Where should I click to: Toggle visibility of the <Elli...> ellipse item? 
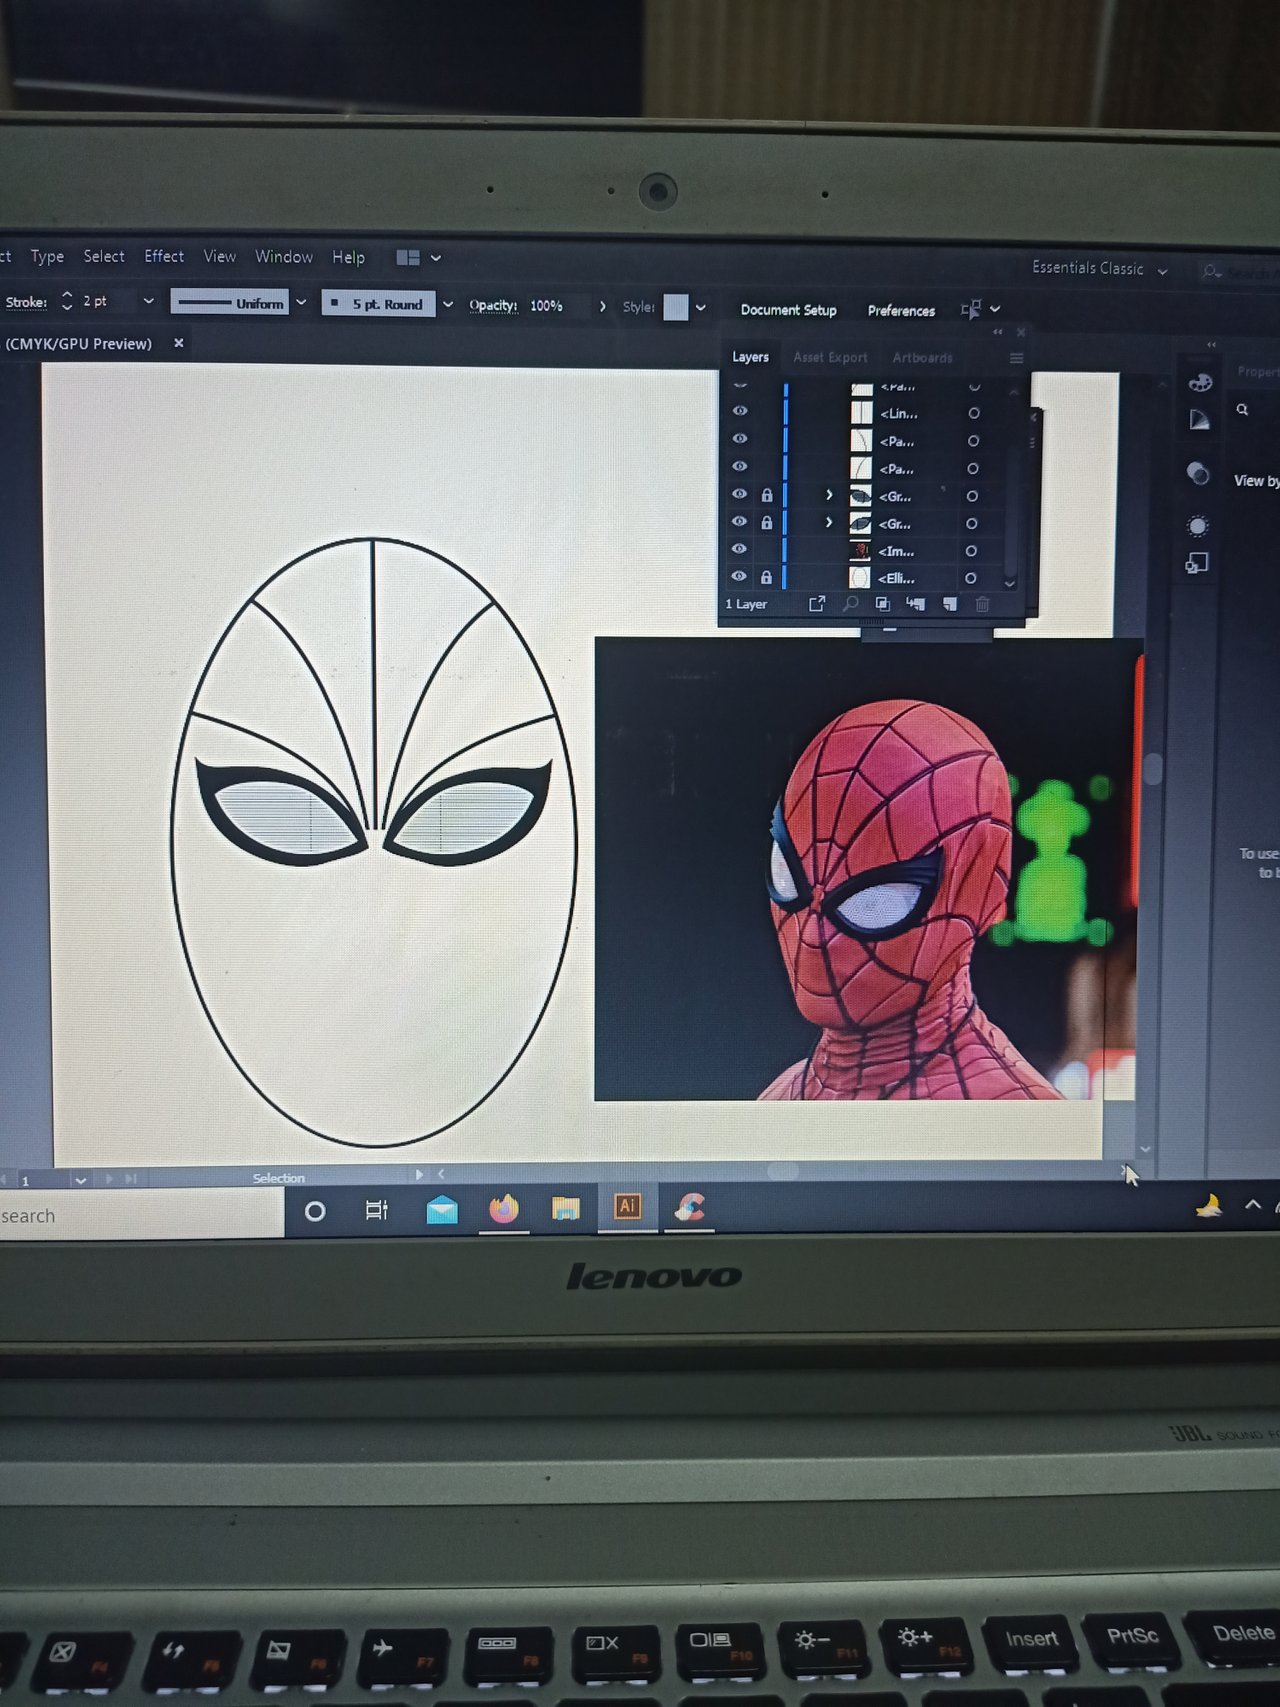coord(739,576)
